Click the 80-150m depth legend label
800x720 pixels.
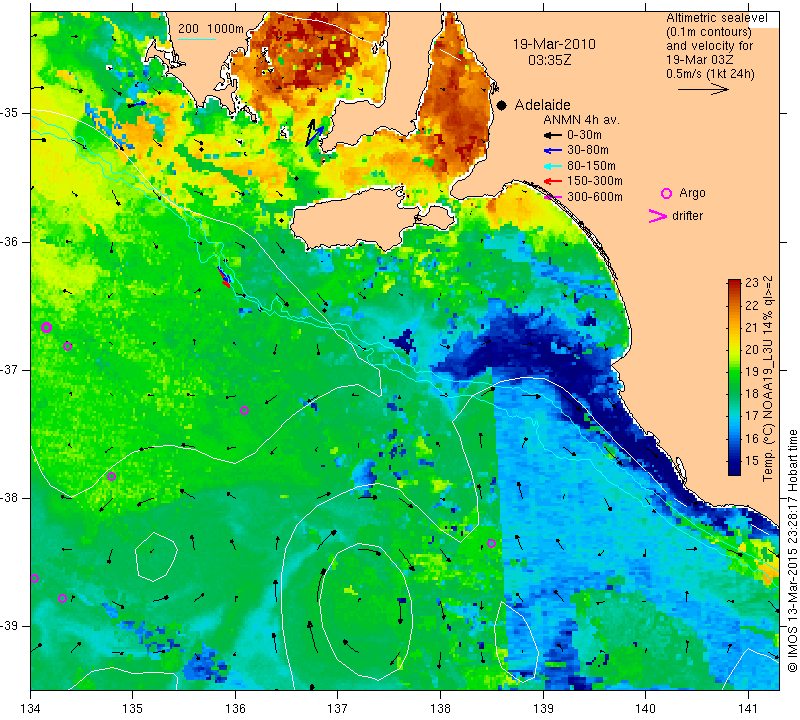pyautogui.click(x=591, y=166)
